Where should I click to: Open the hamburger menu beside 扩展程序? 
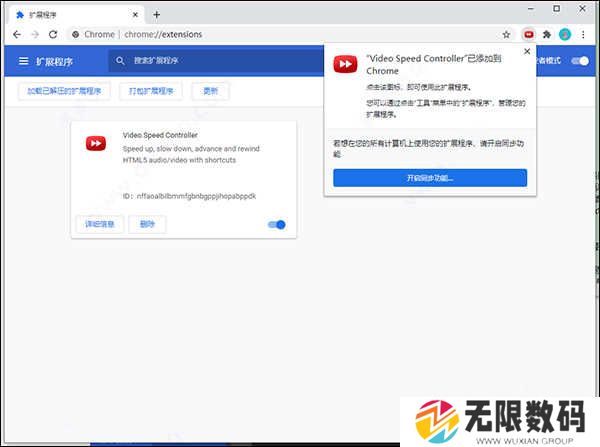click(24, 61)
